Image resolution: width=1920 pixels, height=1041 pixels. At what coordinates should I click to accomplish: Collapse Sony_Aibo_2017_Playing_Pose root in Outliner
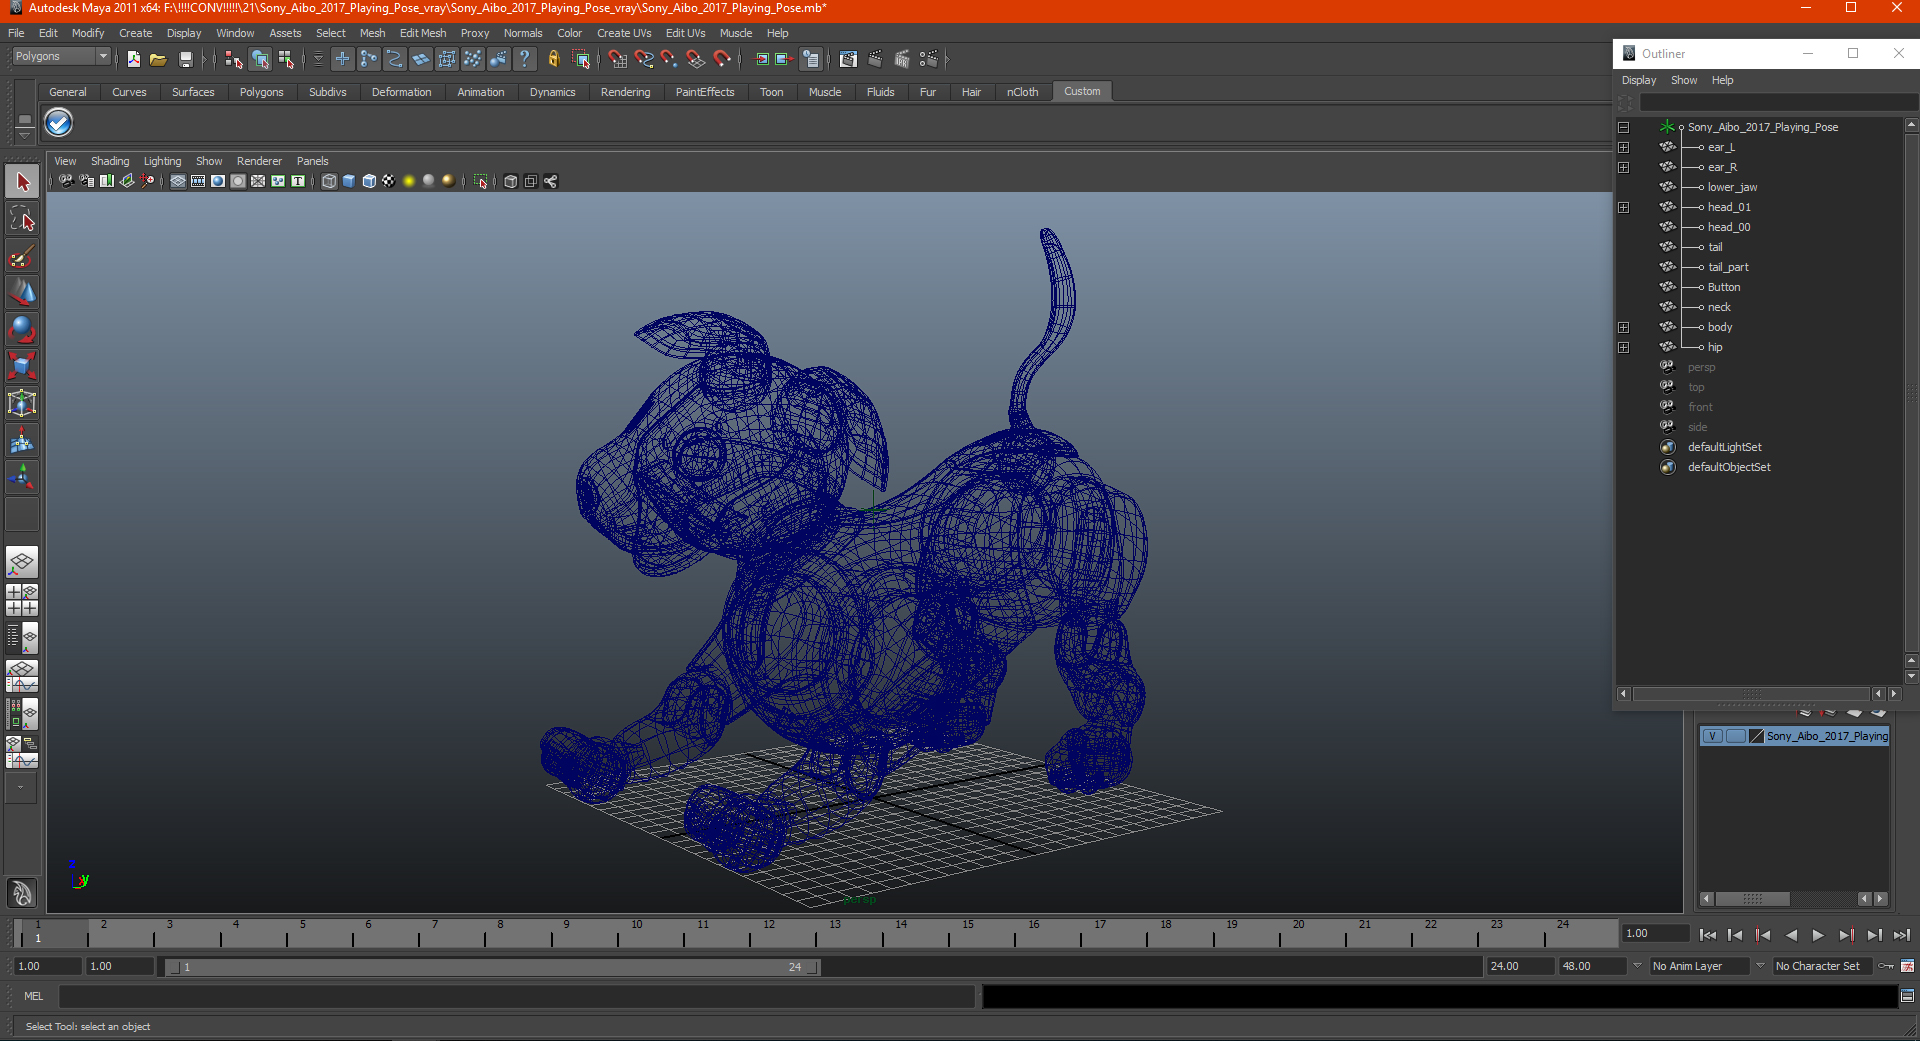pos(1624,127)
